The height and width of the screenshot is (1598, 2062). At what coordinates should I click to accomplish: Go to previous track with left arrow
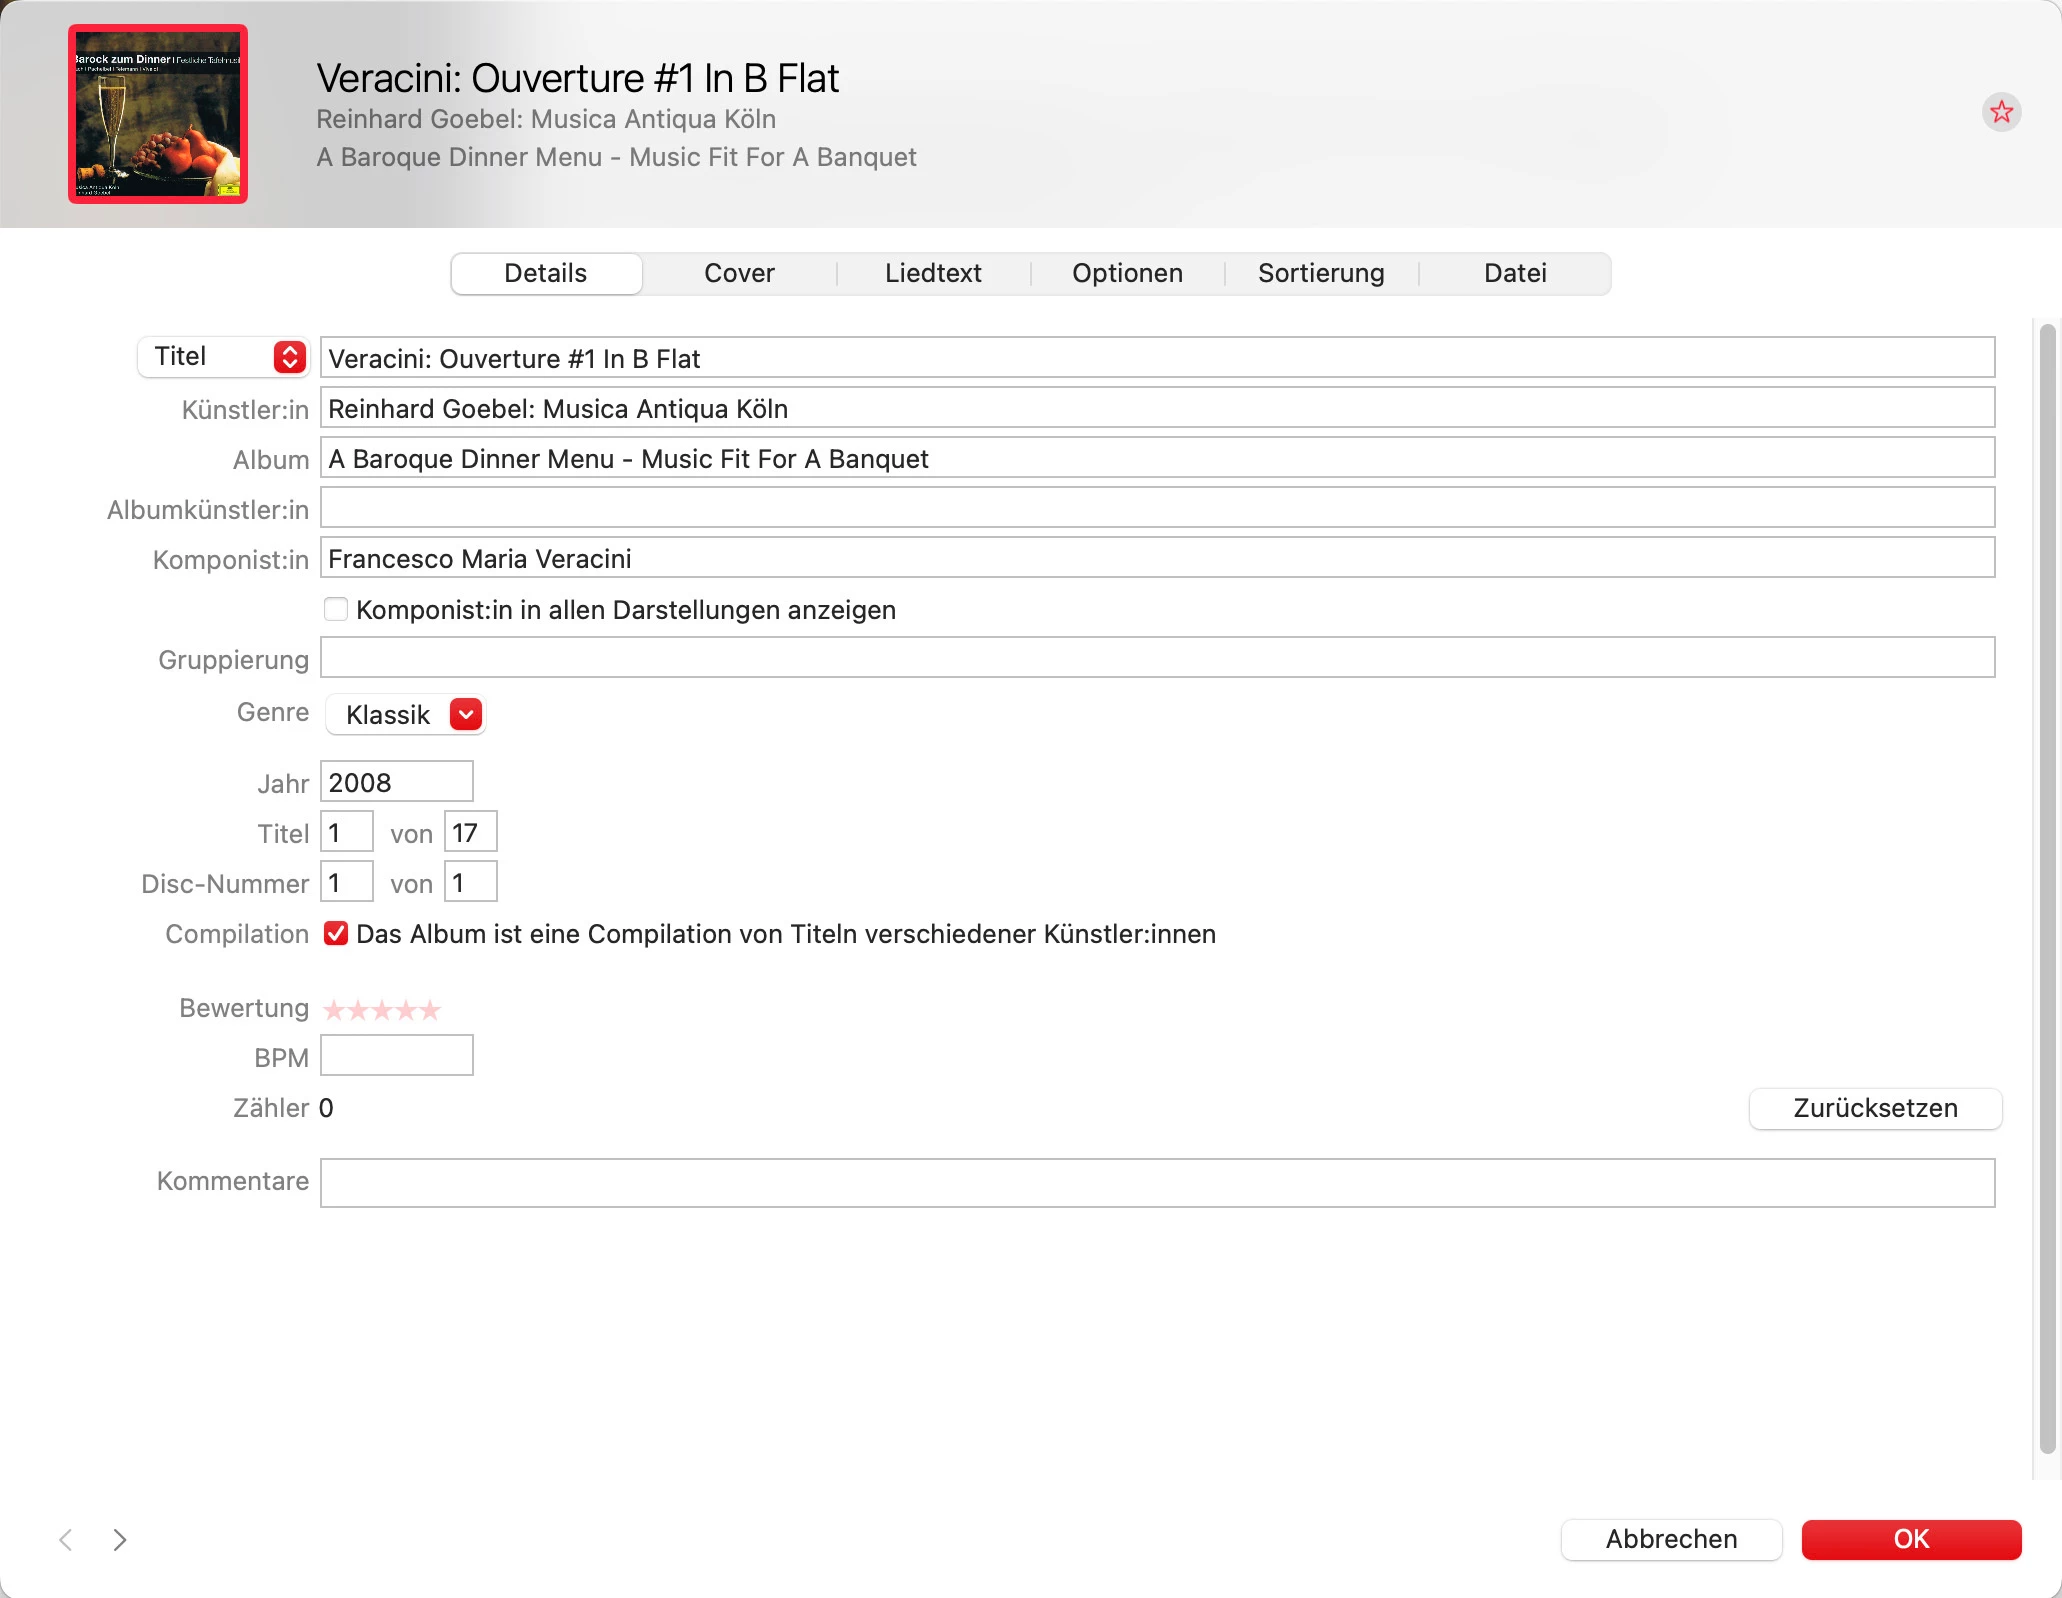point(66,1539)
